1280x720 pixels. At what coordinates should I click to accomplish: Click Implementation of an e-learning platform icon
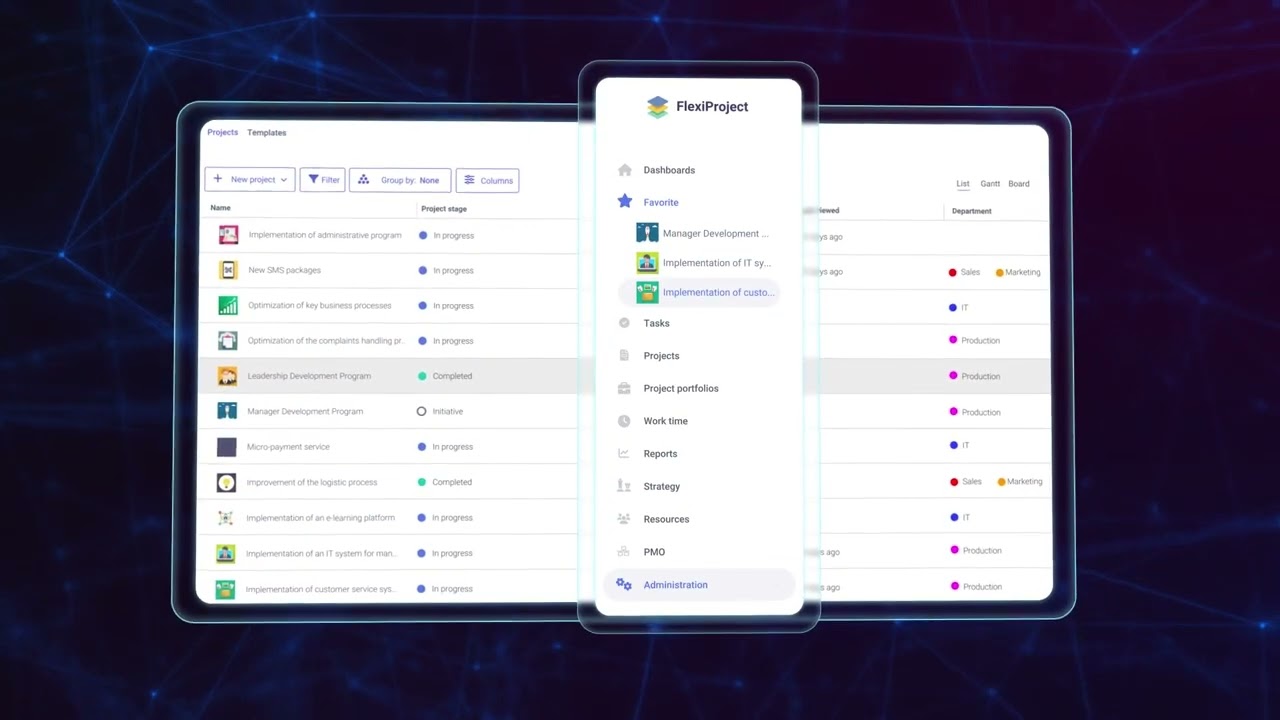(x=226, y=518)
